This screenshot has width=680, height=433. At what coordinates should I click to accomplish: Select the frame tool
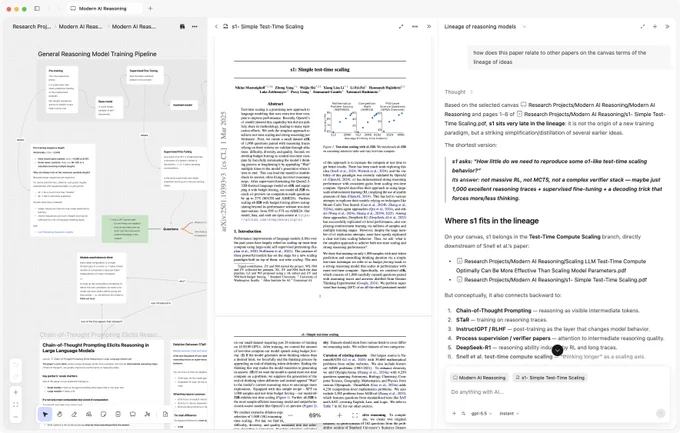point(133,414)
